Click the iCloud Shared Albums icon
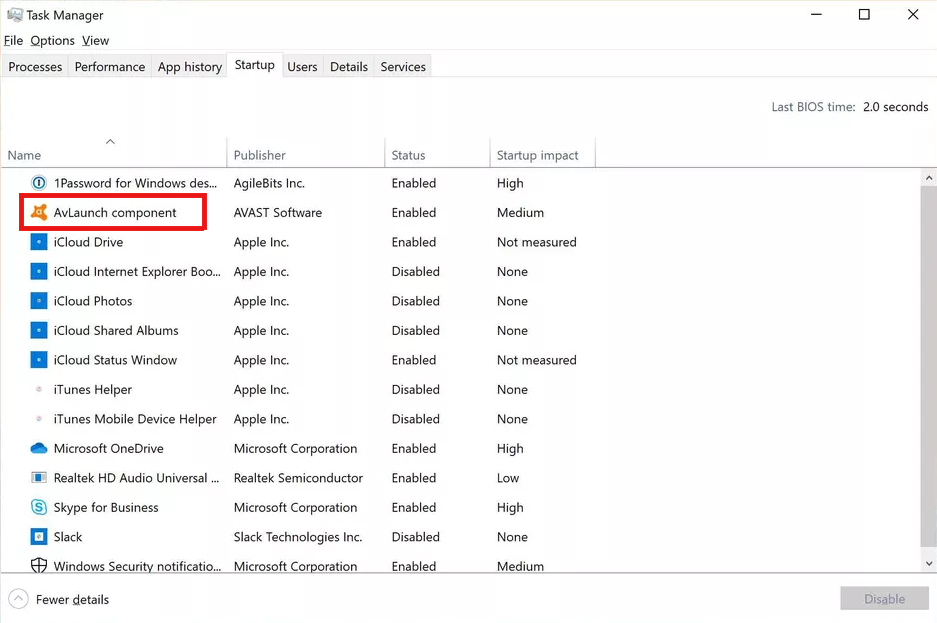The width and height of the screenshot is (937, 623). tap(39, 330)
